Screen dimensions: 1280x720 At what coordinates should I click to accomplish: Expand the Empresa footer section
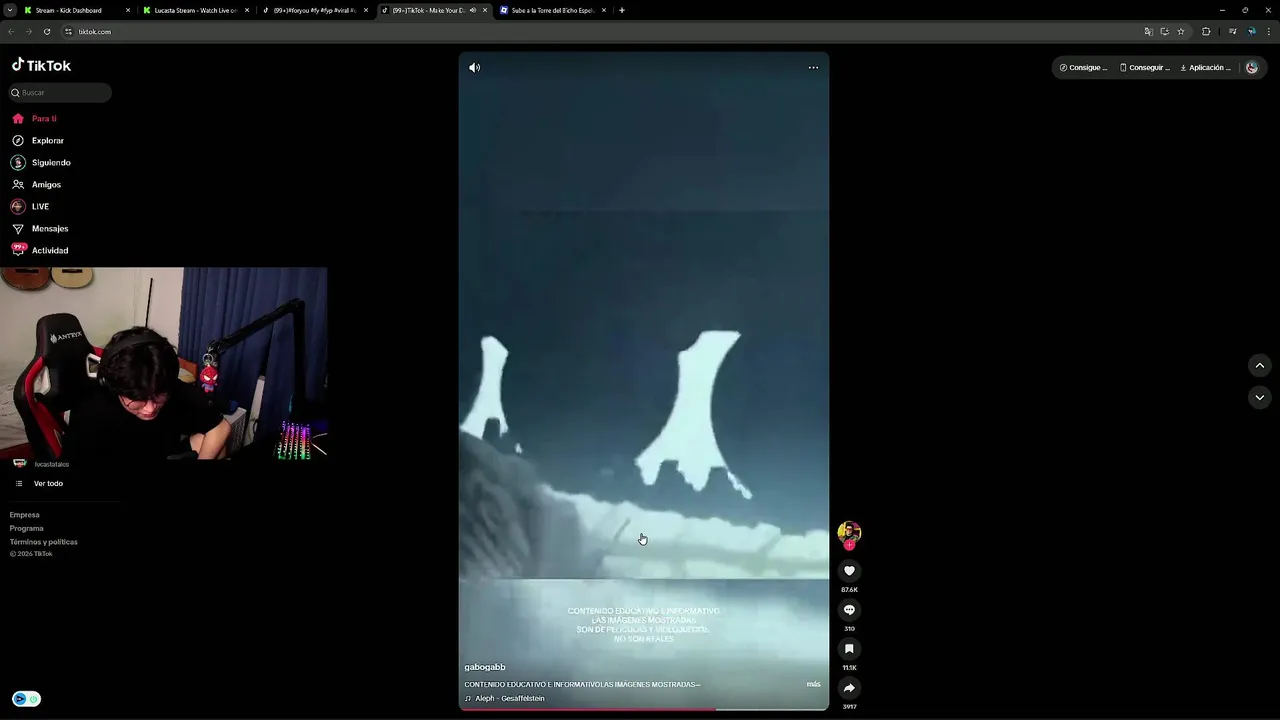point(25,515)
